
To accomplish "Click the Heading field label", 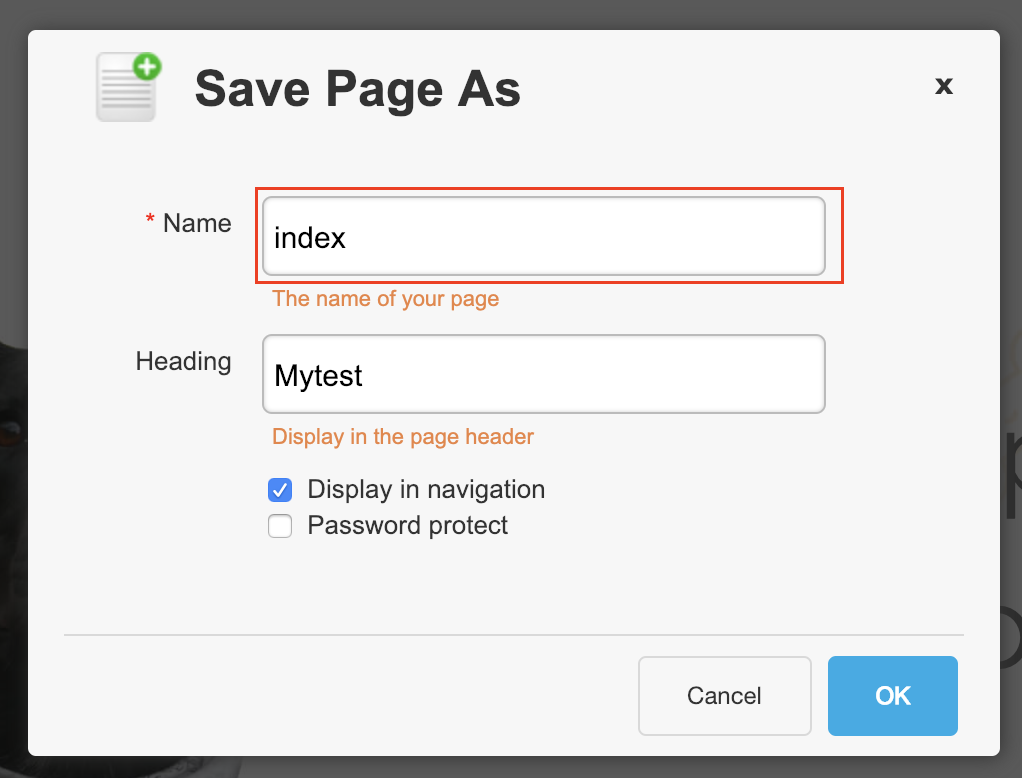I will [183, 361].
